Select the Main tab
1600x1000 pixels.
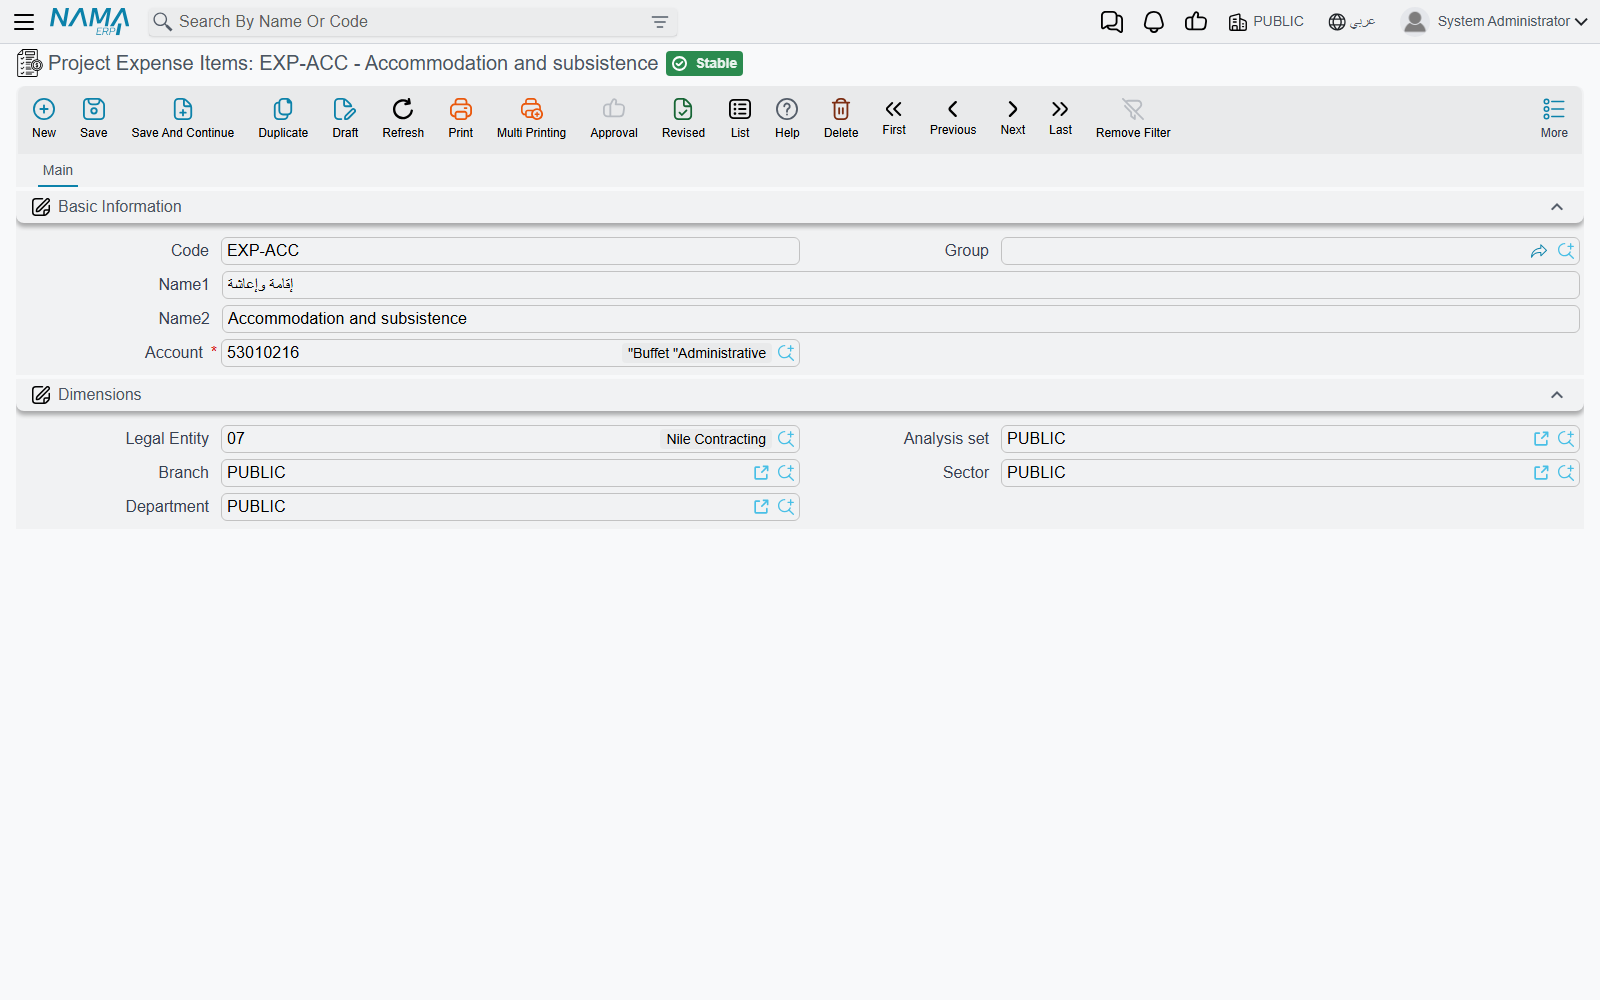[58, 170]
